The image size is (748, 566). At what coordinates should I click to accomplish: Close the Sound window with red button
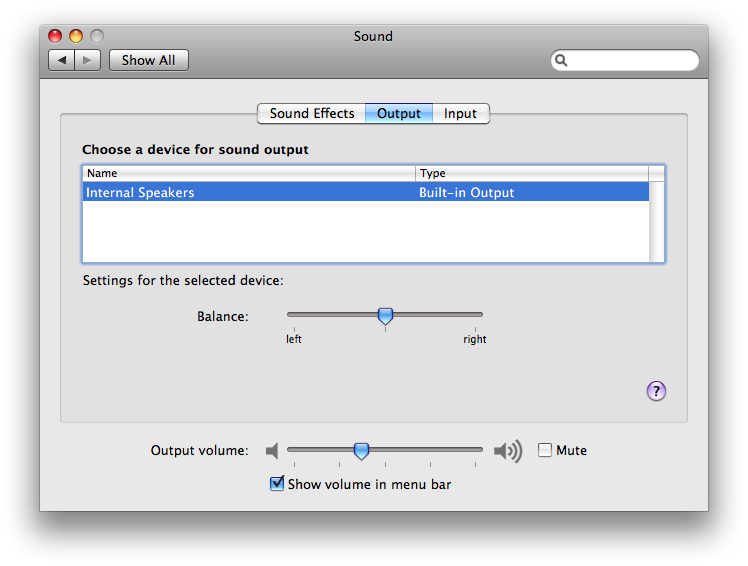click(55, 36)
